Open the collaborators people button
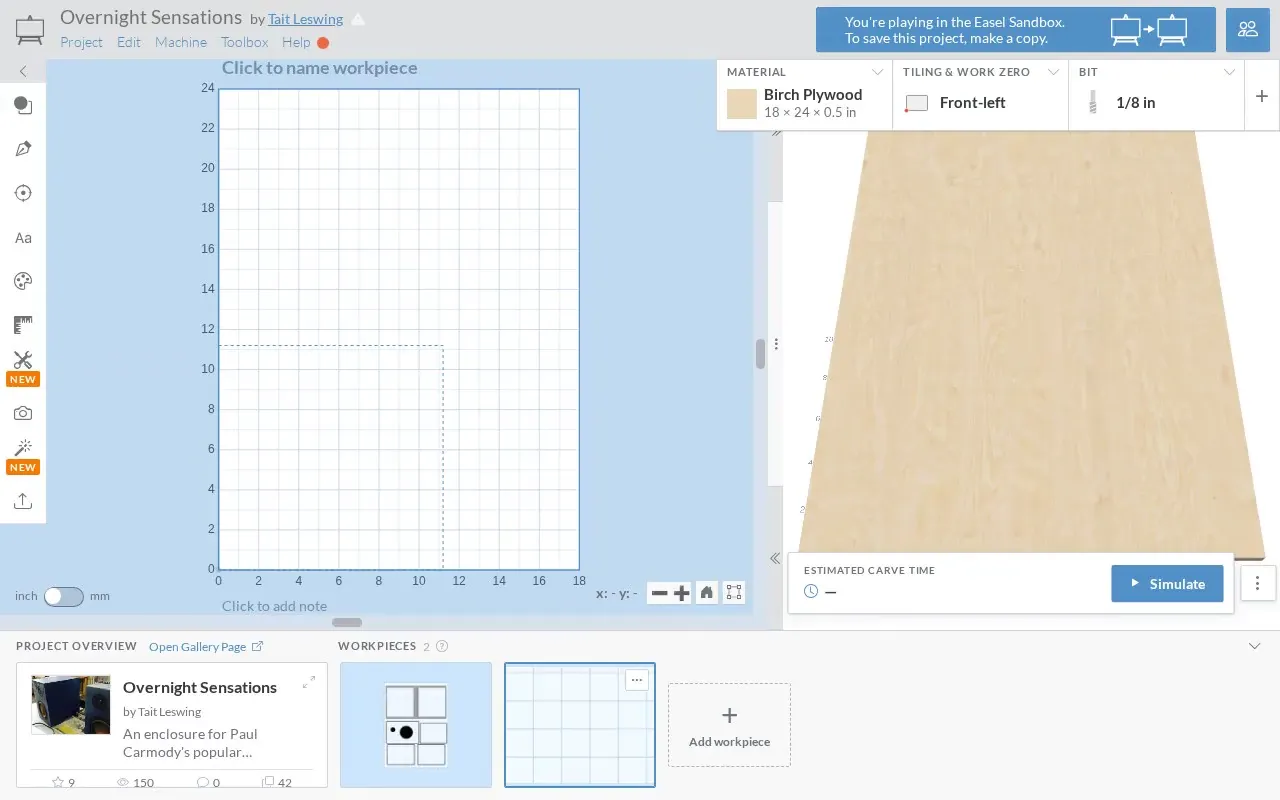1280x800 pixels. click(x=1248, y=29)
